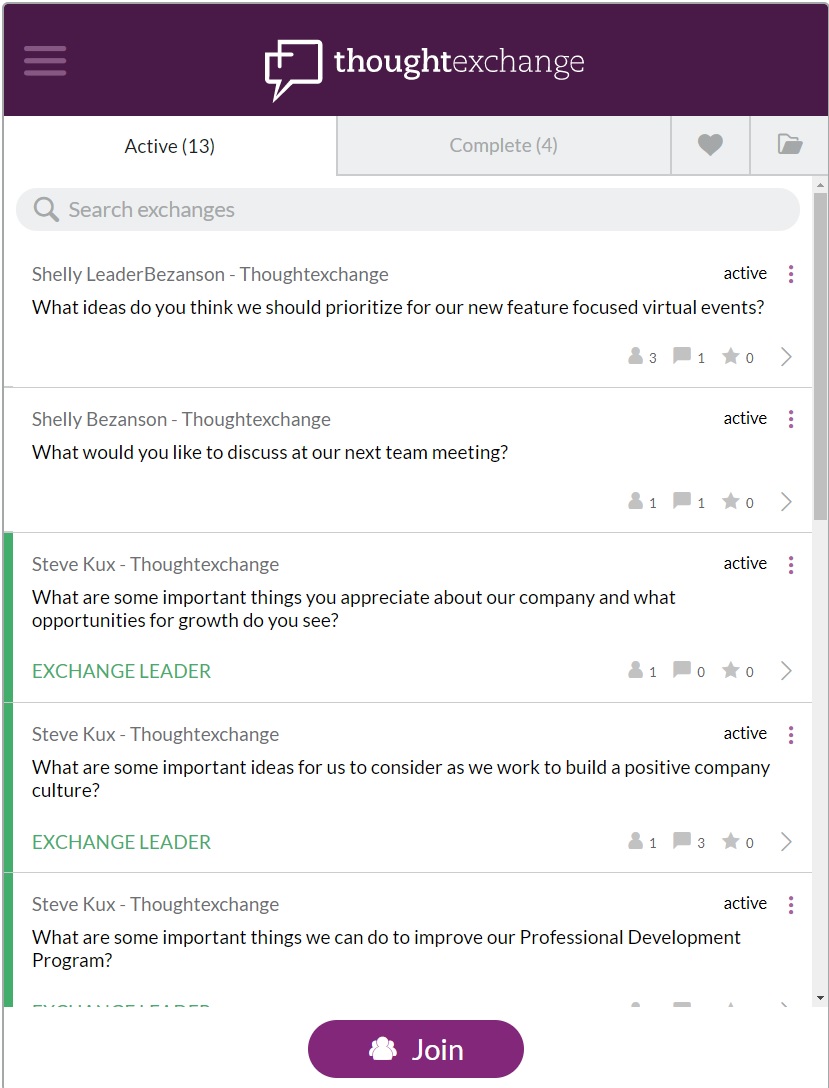Click star icon on team meeting exchange
Image resolution: width=829 pixels, height=1088 pixels.
tap(730, 501)
